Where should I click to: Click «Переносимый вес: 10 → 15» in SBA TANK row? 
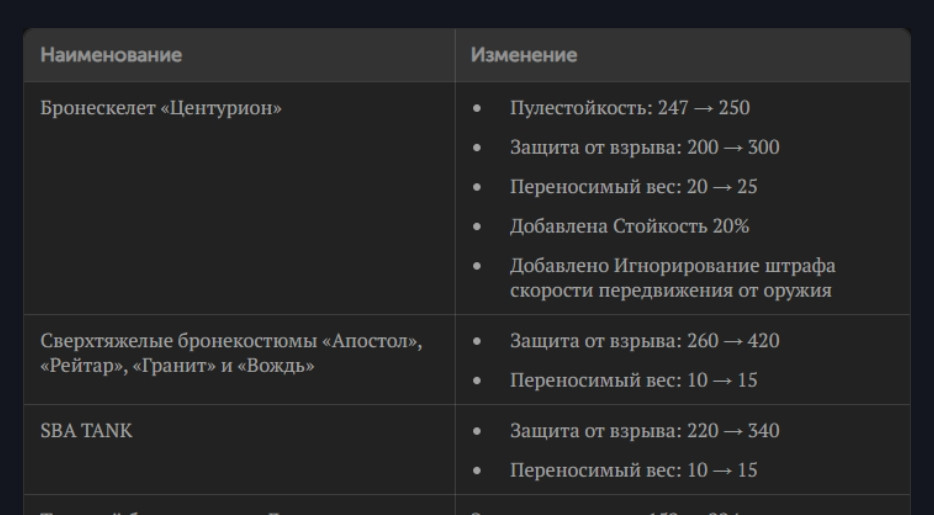[x=633, y=470]
